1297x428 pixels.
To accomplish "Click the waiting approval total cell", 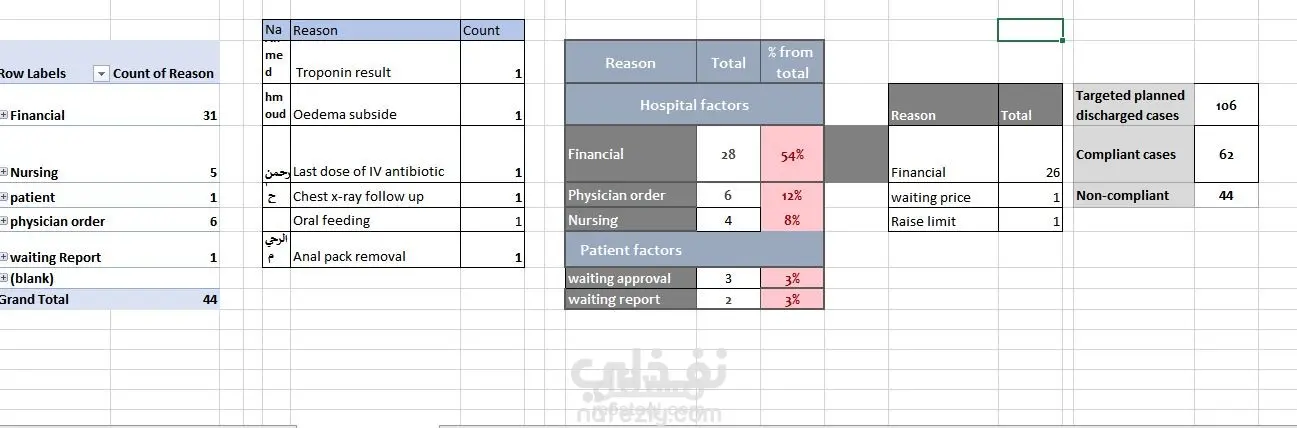I will pyautogui.click(x=728, y=278).
